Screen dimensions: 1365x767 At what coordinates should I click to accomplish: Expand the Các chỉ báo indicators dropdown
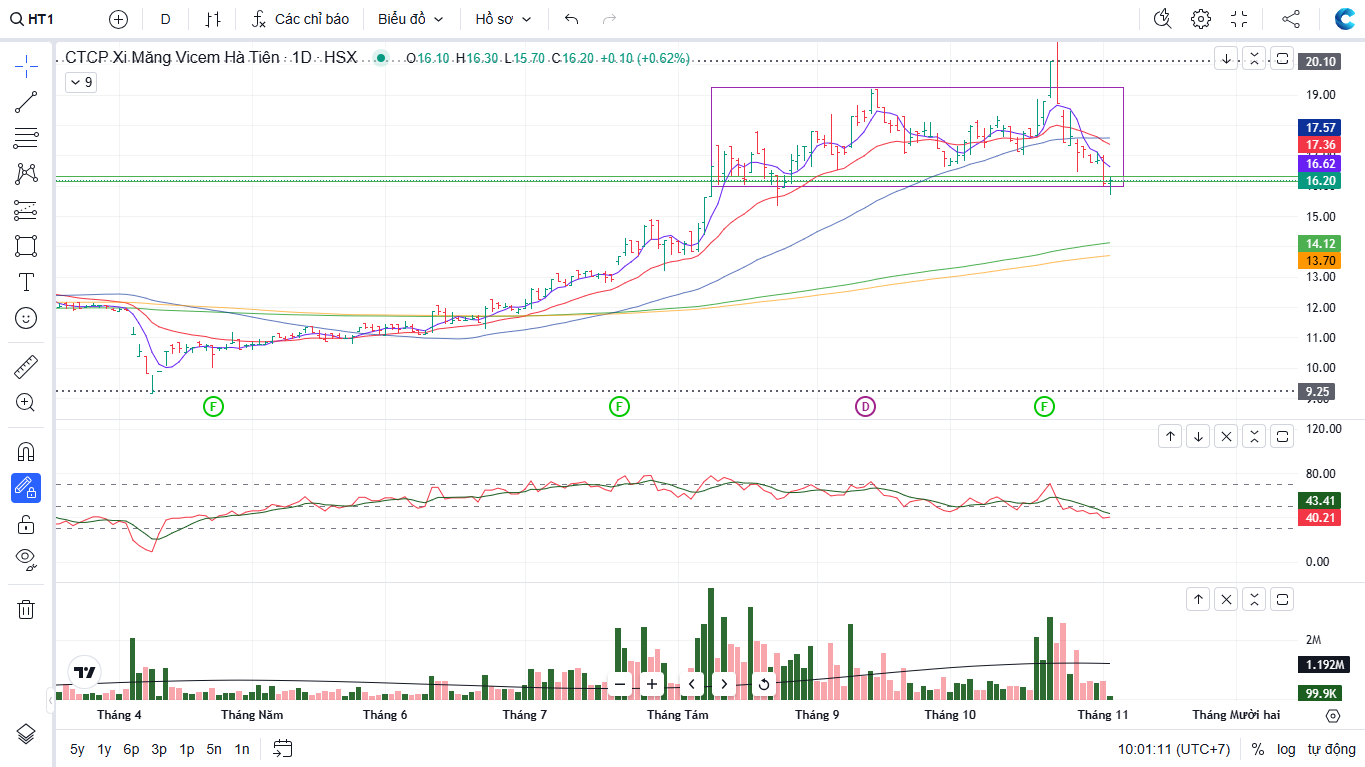[300, 19]
